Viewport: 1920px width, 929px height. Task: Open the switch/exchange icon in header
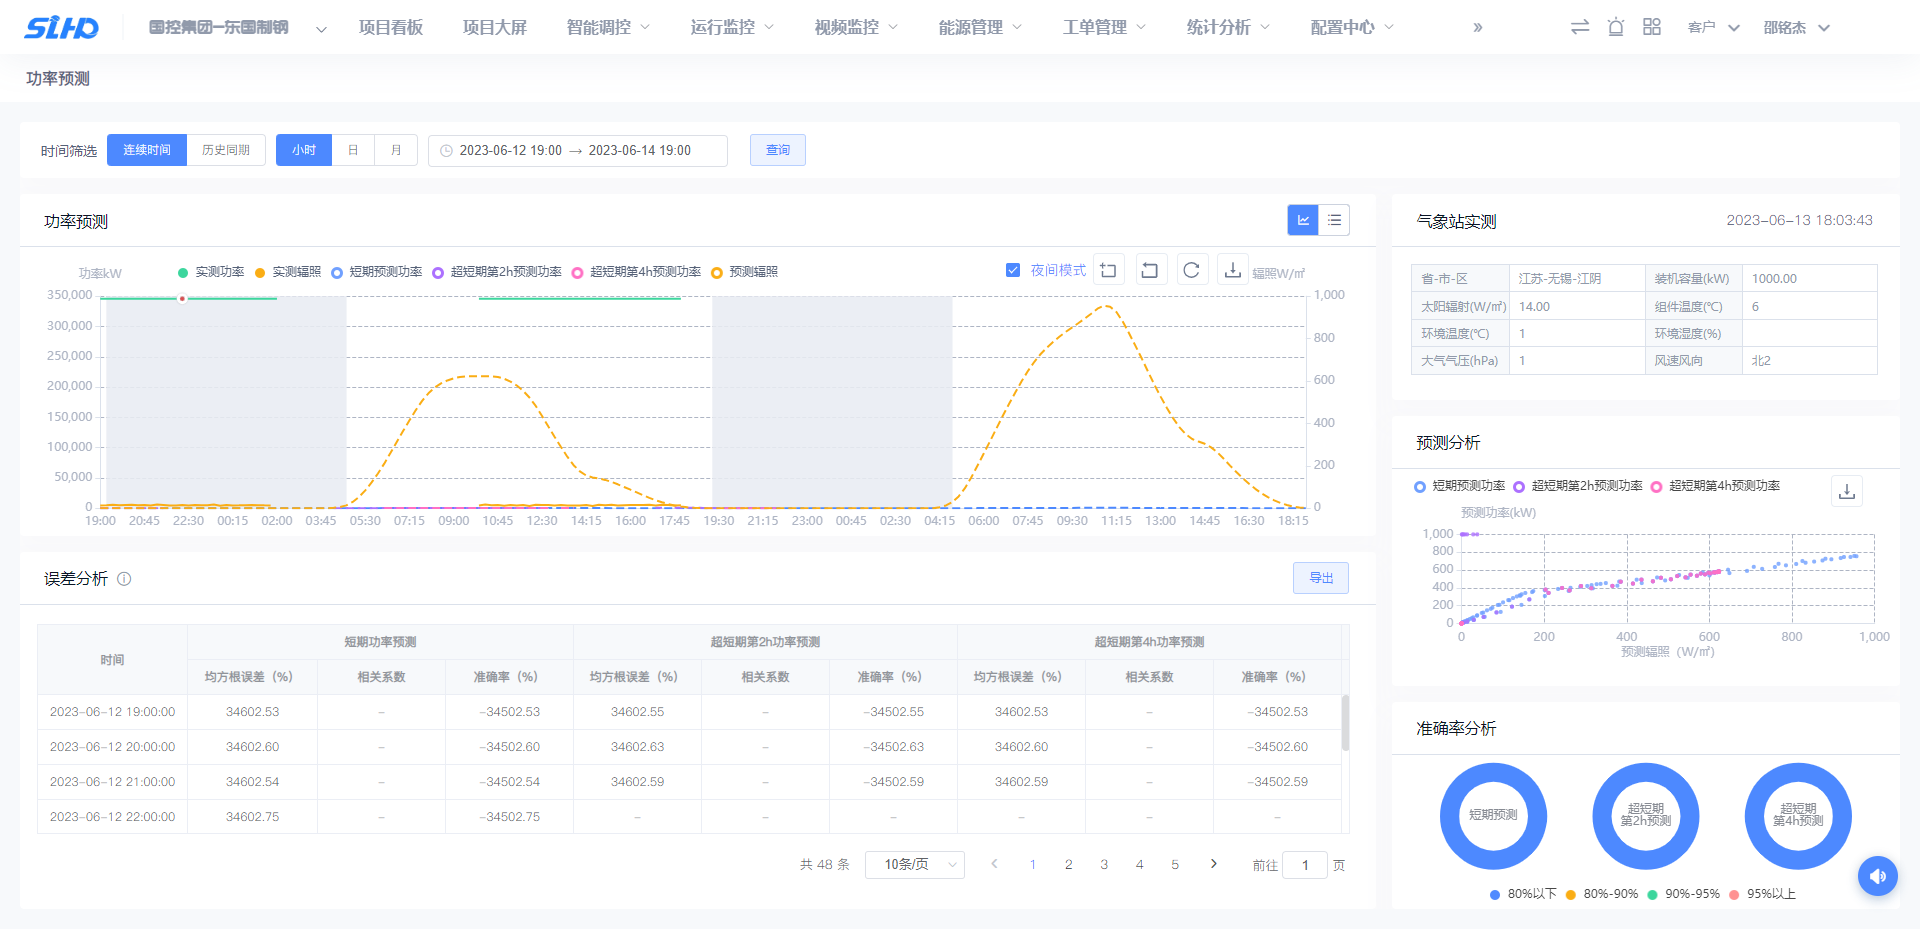[x=1580, y=27]
